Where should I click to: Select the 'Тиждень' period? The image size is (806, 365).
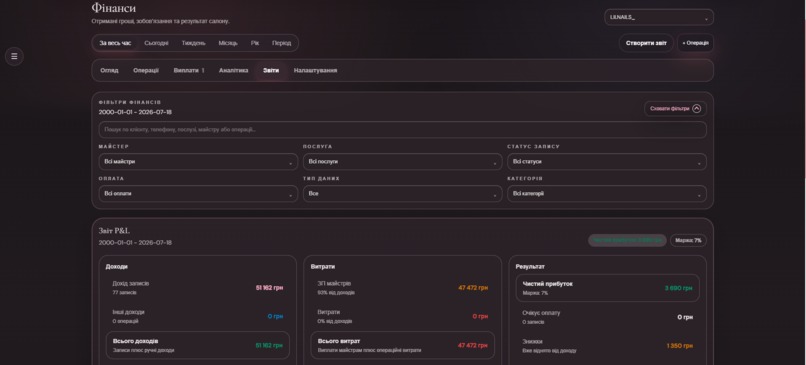click(193, 43)
